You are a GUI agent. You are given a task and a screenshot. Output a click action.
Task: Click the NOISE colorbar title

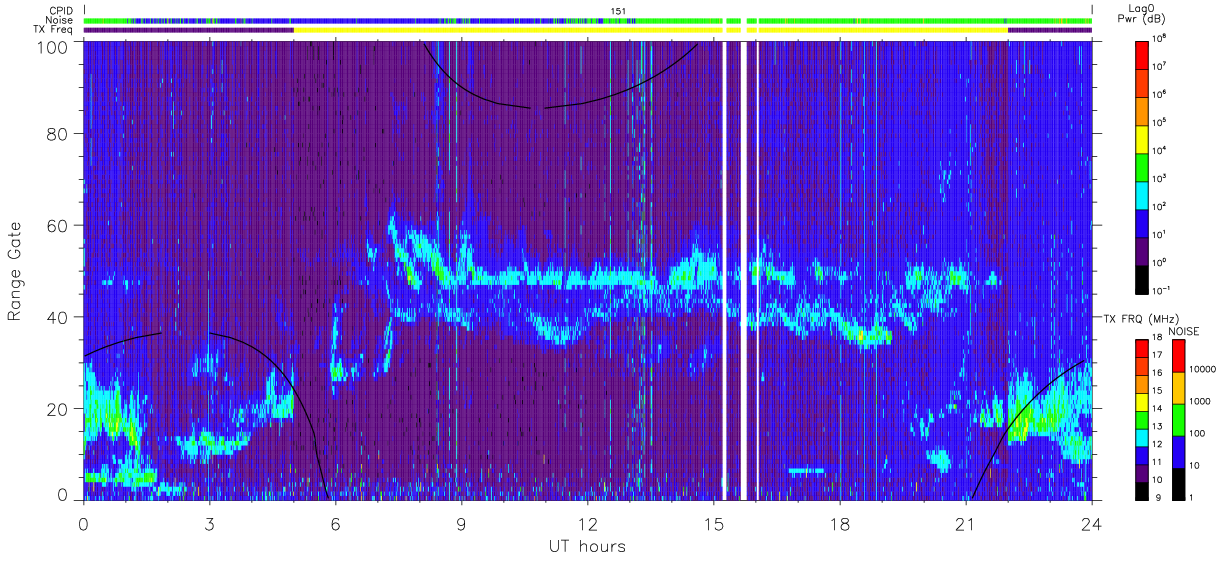1182,329
